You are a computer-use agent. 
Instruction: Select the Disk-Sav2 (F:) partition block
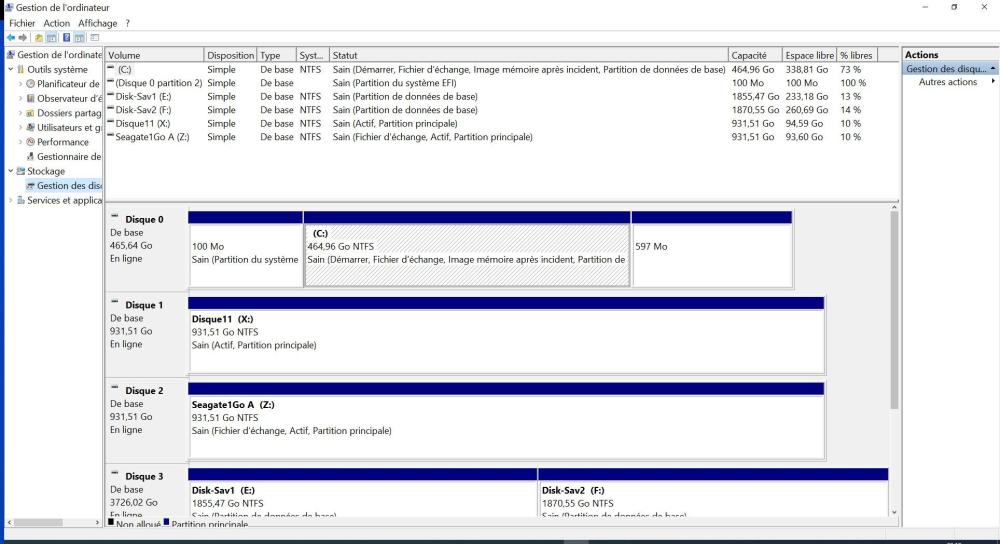coord(713,492)
